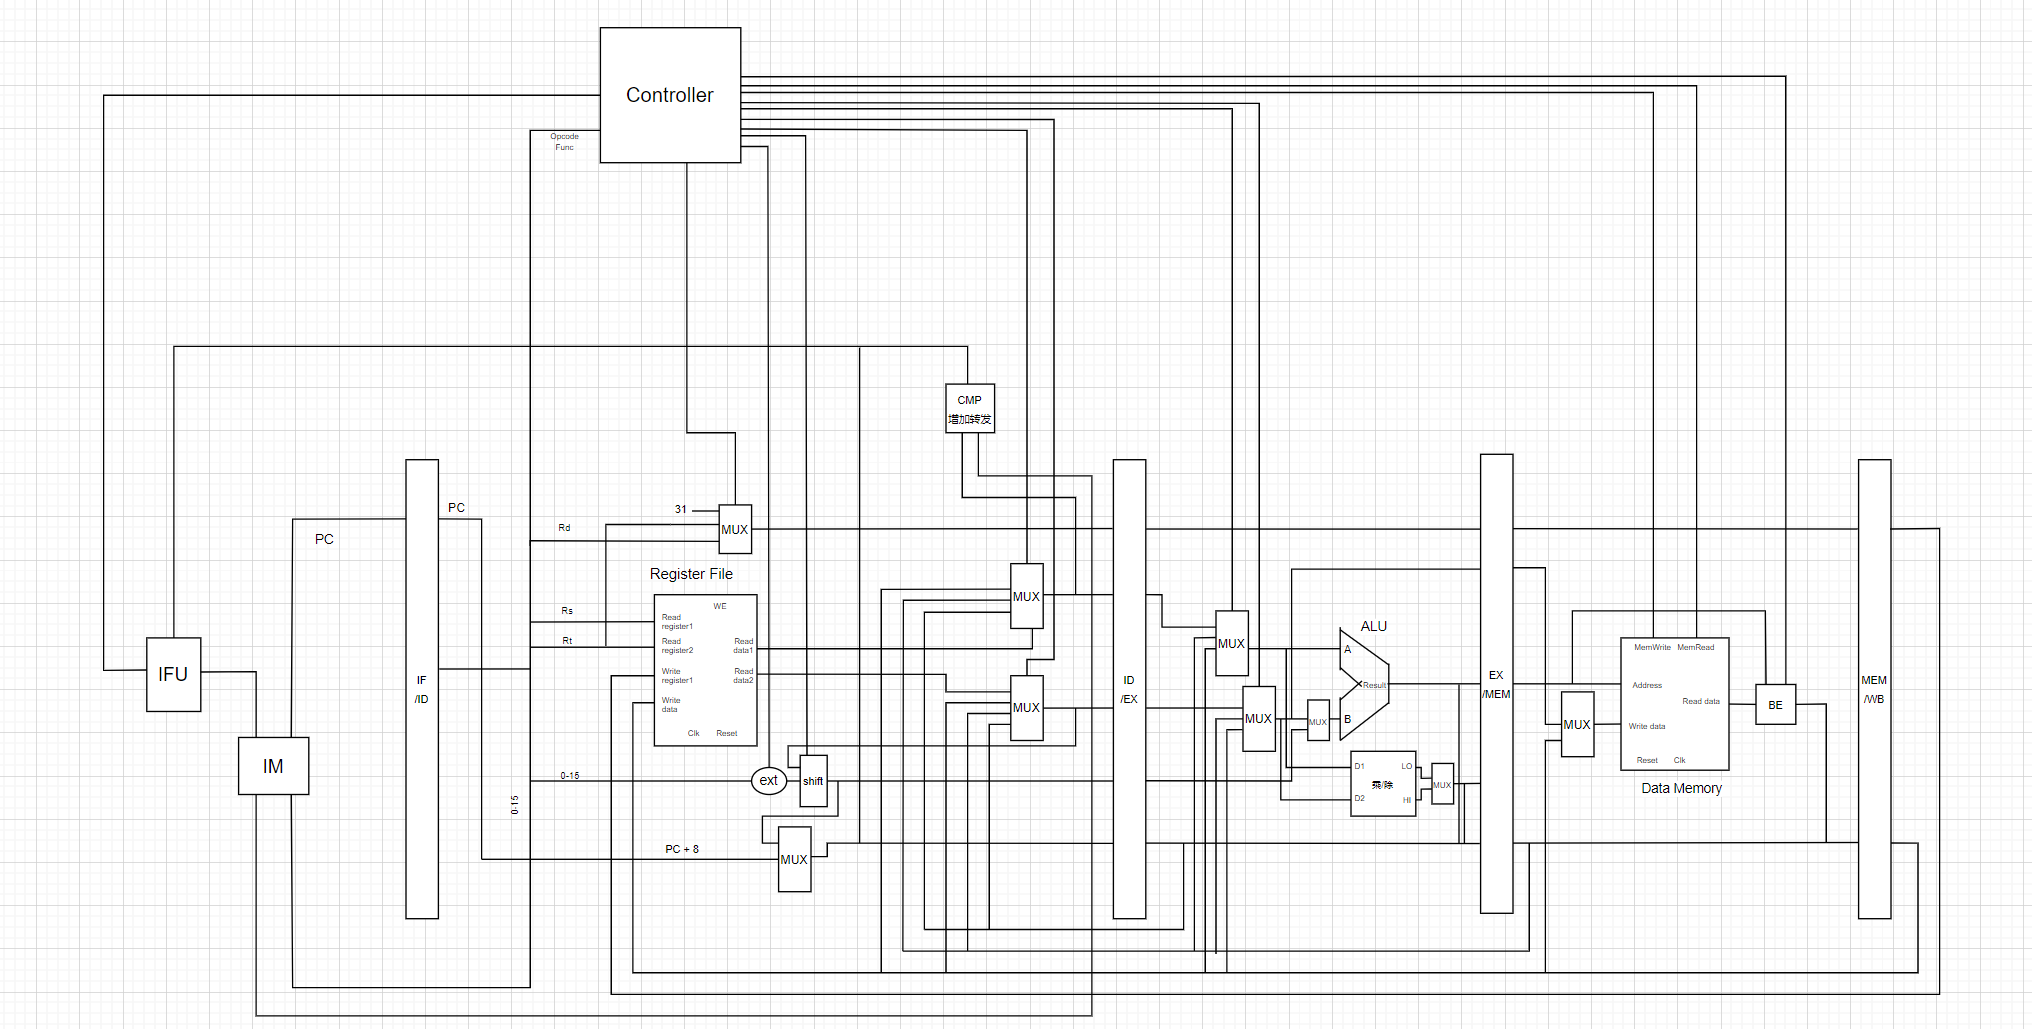This screenshot has height=1029, width=2032.
Task: Select the IM instruction memory block
Action: [273, 766]
